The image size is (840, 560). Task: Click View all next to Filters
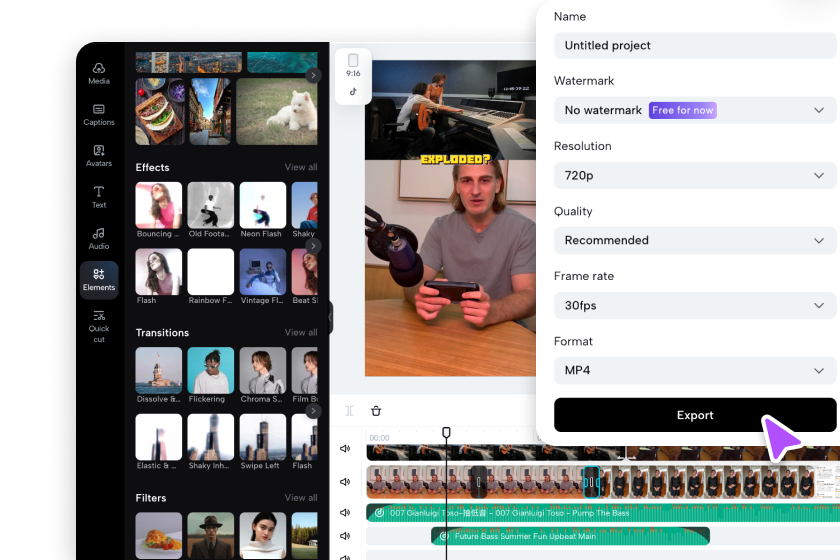pyautogui.click(x=301, y=497)
